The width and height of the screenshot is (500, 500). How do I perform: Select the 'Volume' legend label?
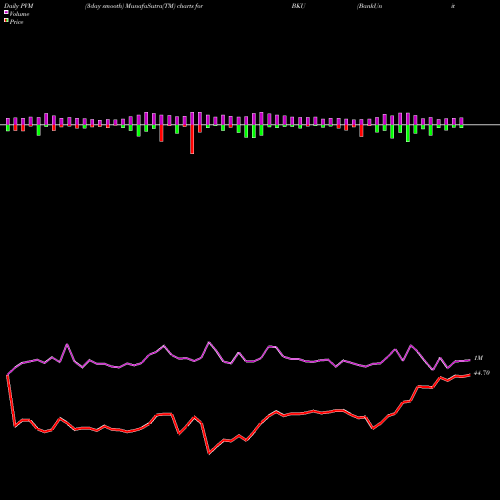[x=19, y=14]
